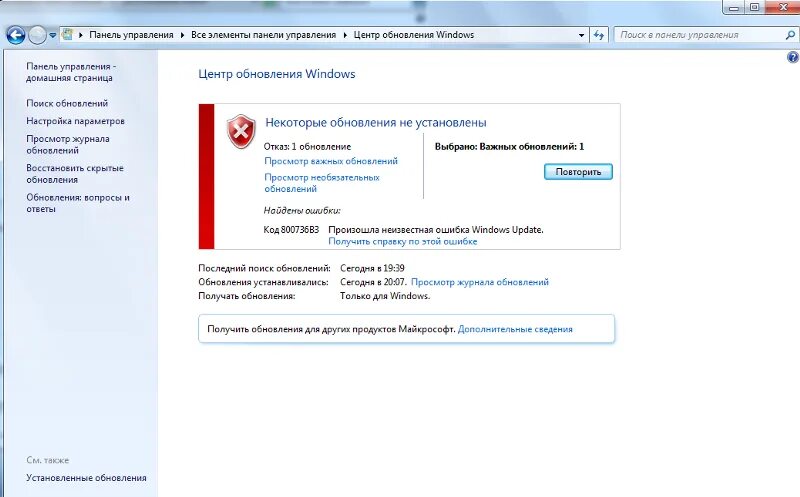The height and width of the screenshot is (497, 800).
Task: Open 'Получить справку по этой ошибке' link
Action: 403,241
